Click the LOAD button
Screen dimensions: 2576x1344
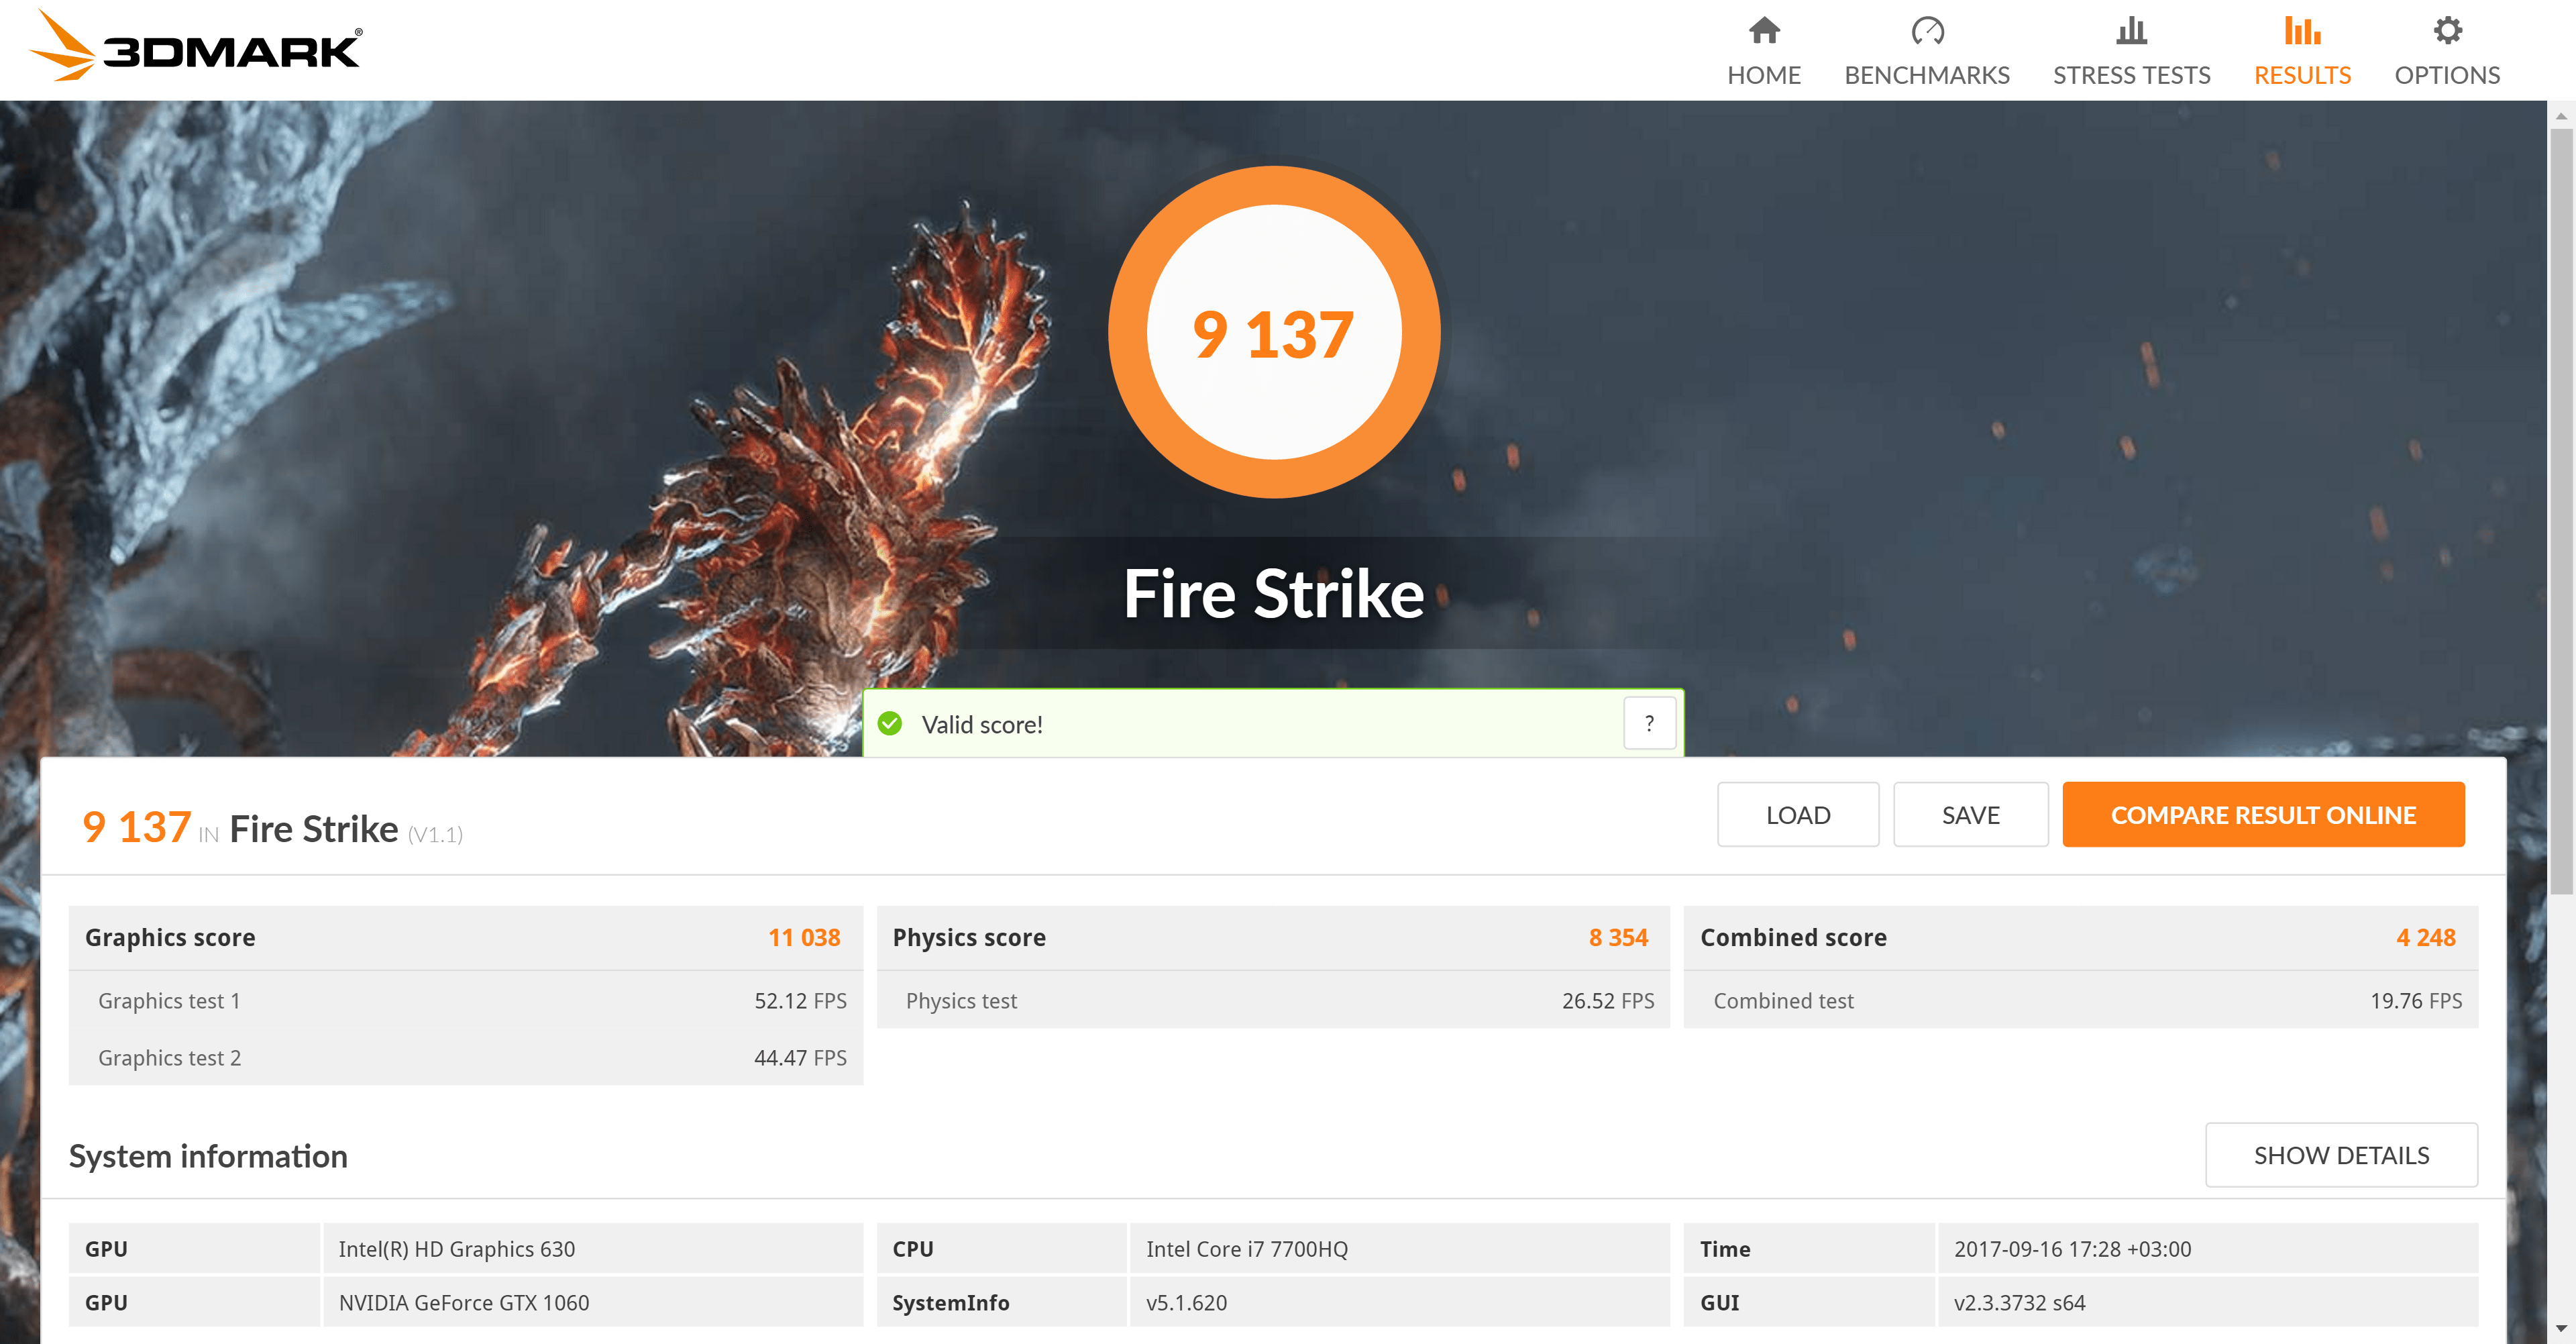click(1797, 814)
